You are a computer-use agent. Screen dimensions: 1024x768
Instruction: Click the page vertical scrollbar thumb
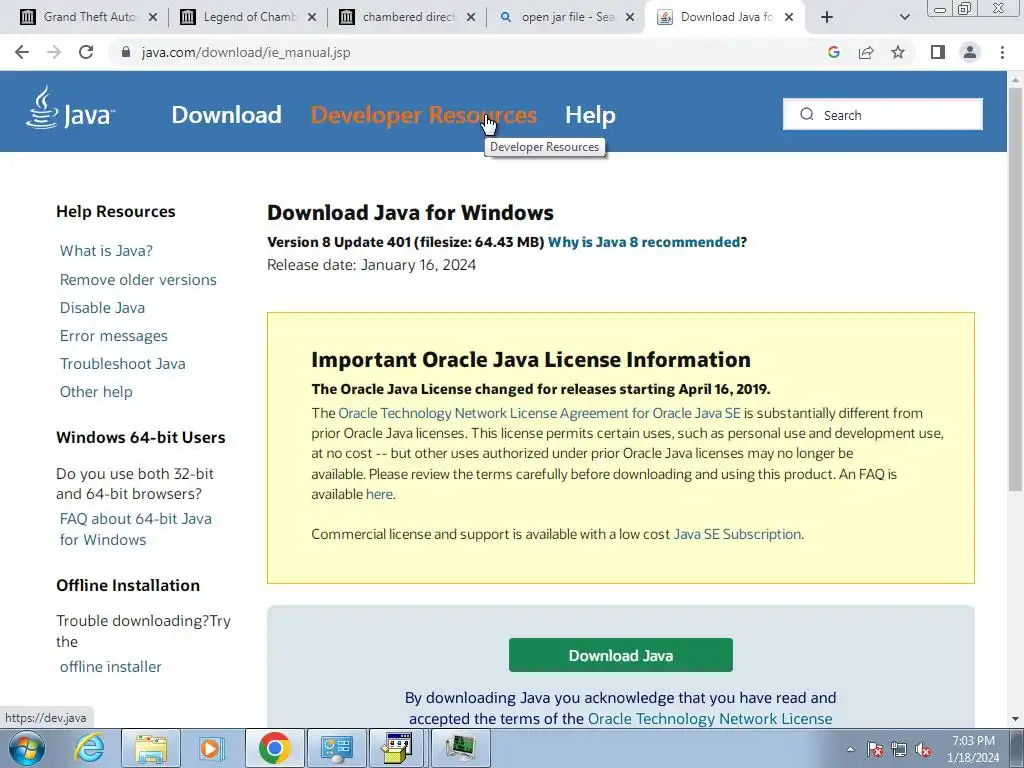(x=1015, y=287)
